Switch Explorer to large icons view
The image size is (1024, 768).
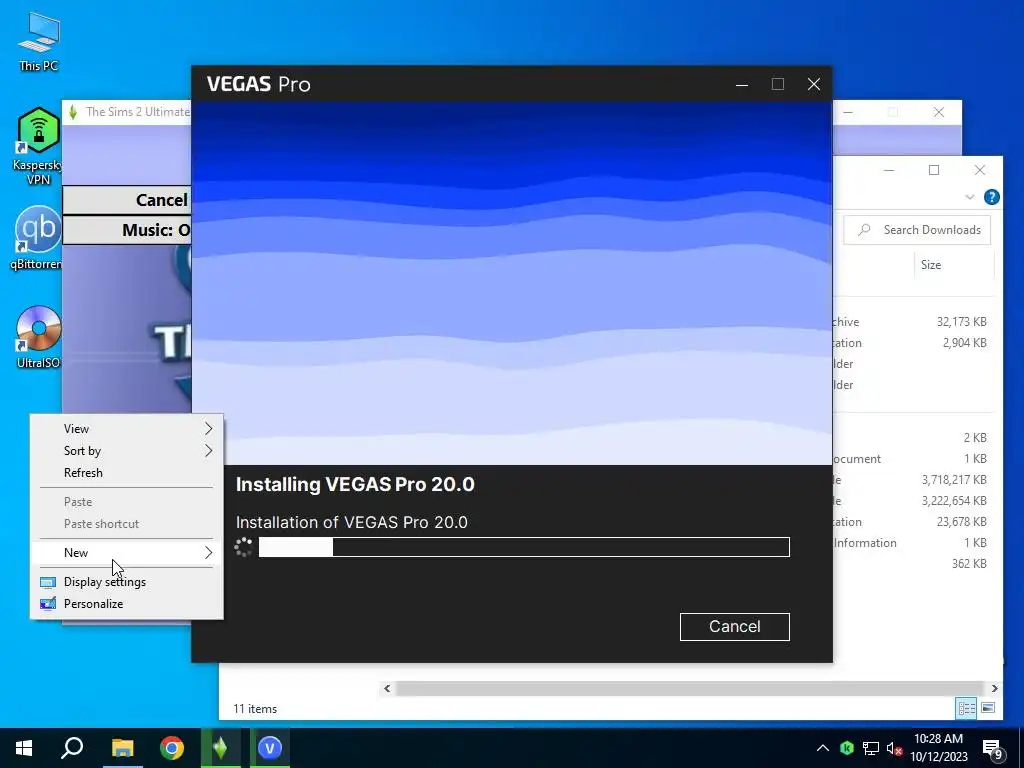click(988, 708)
